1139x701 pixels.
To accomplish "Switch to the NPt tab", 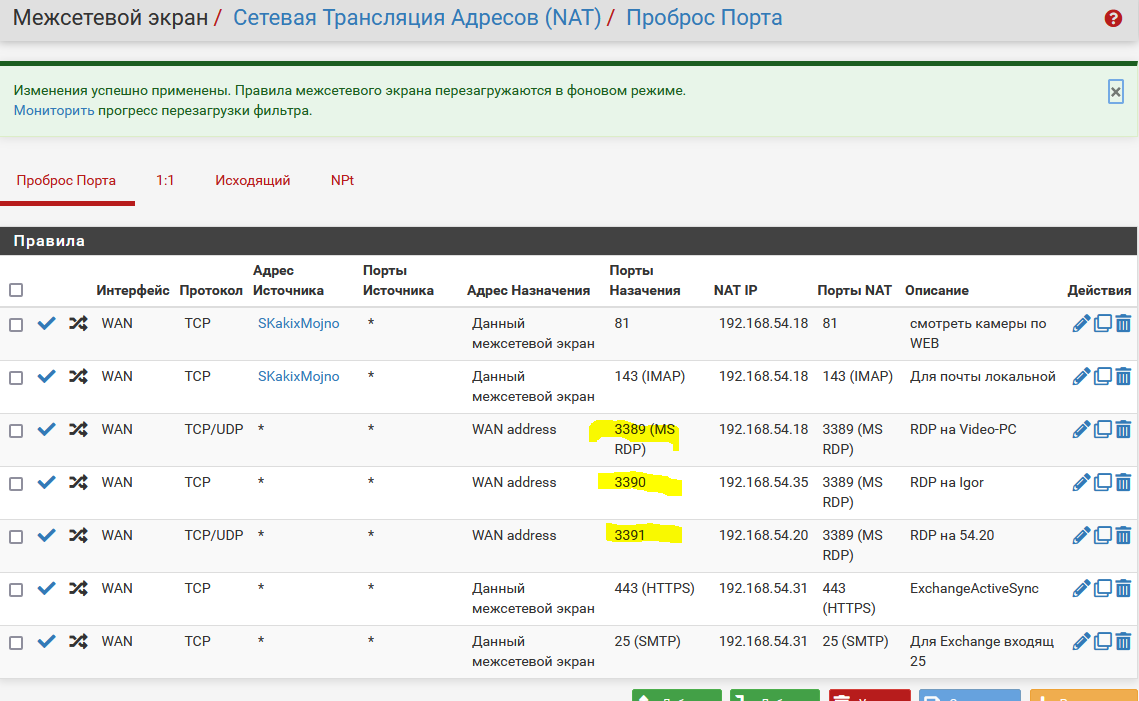I will 342,181.
